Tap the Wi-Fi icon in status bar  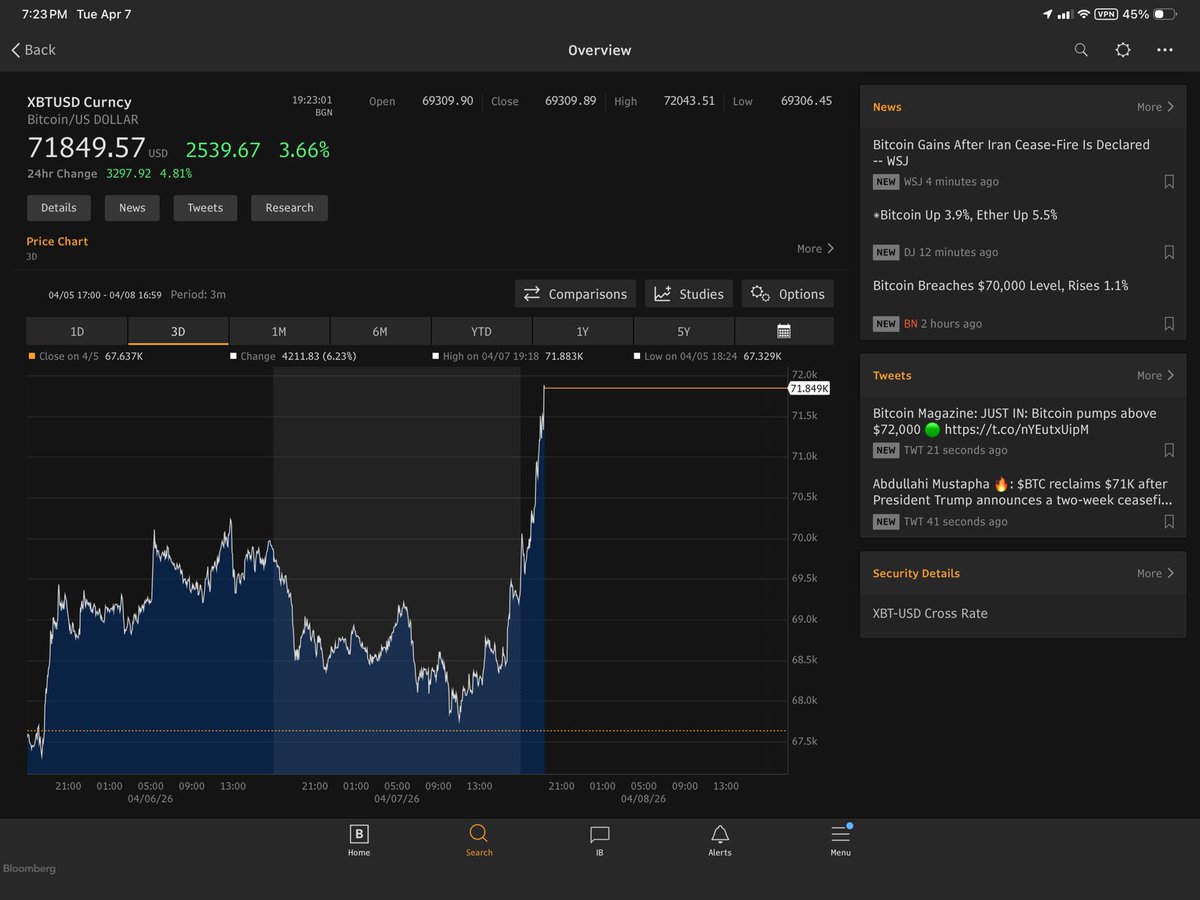(1082, 15)
